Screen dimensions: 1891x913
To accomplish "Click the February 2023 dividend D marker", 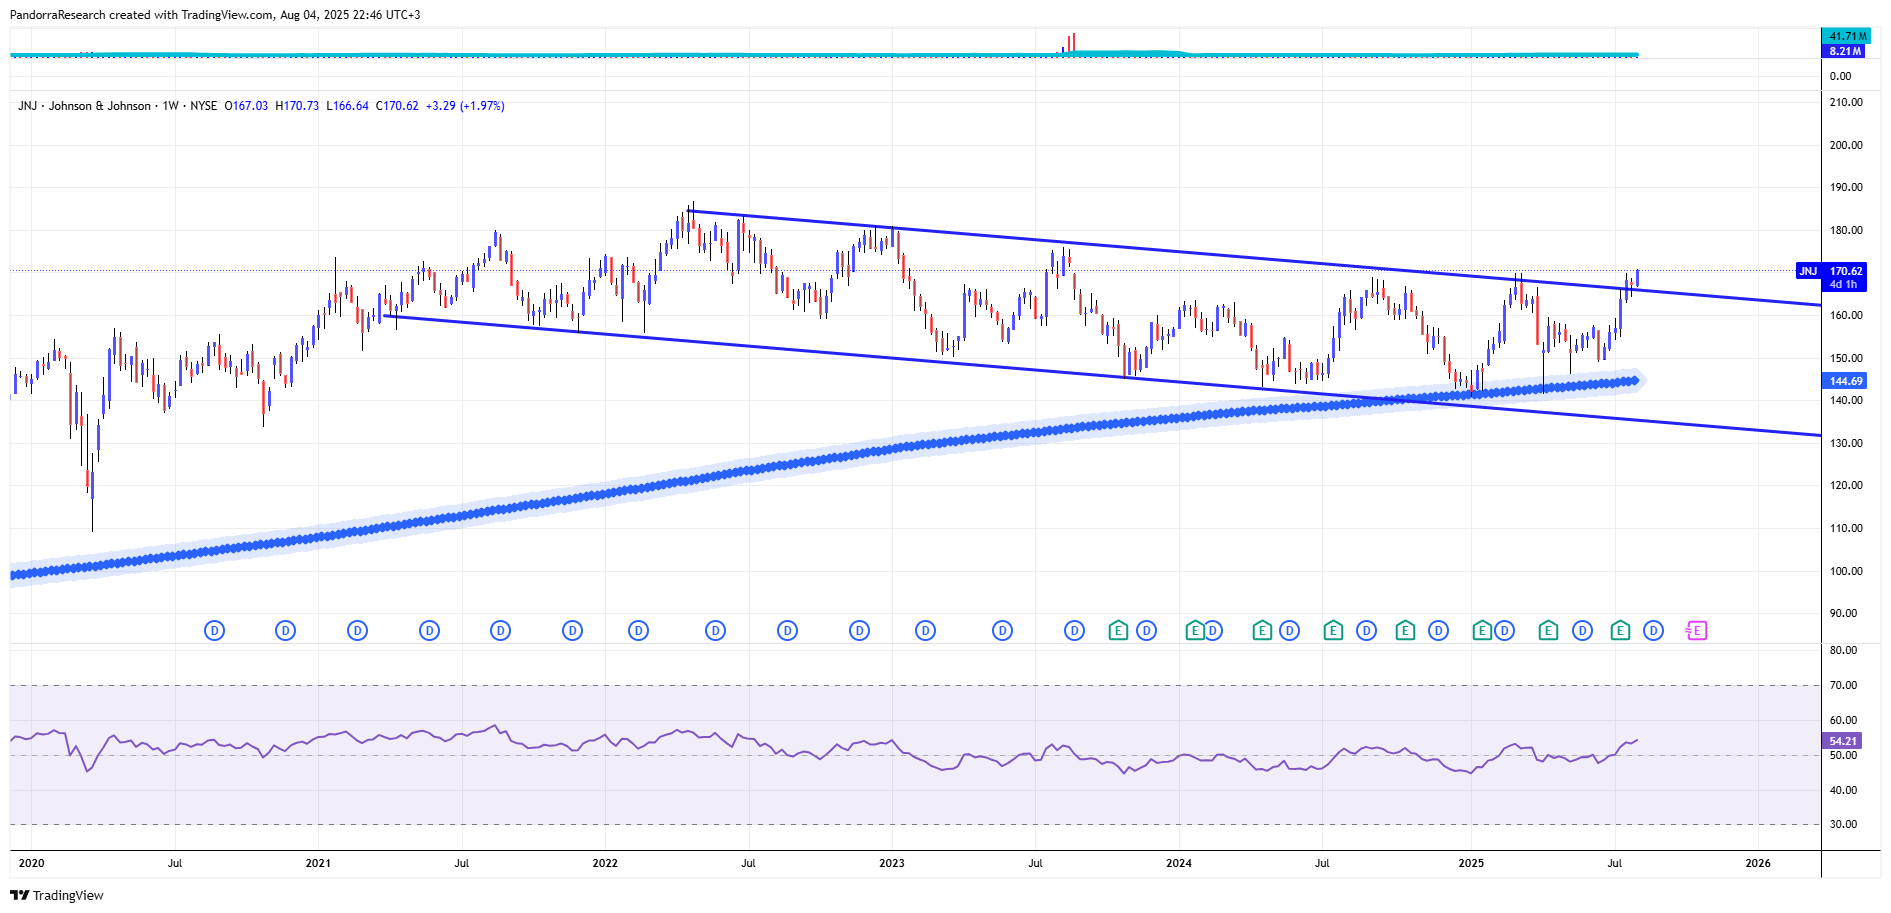I will 926,631.
